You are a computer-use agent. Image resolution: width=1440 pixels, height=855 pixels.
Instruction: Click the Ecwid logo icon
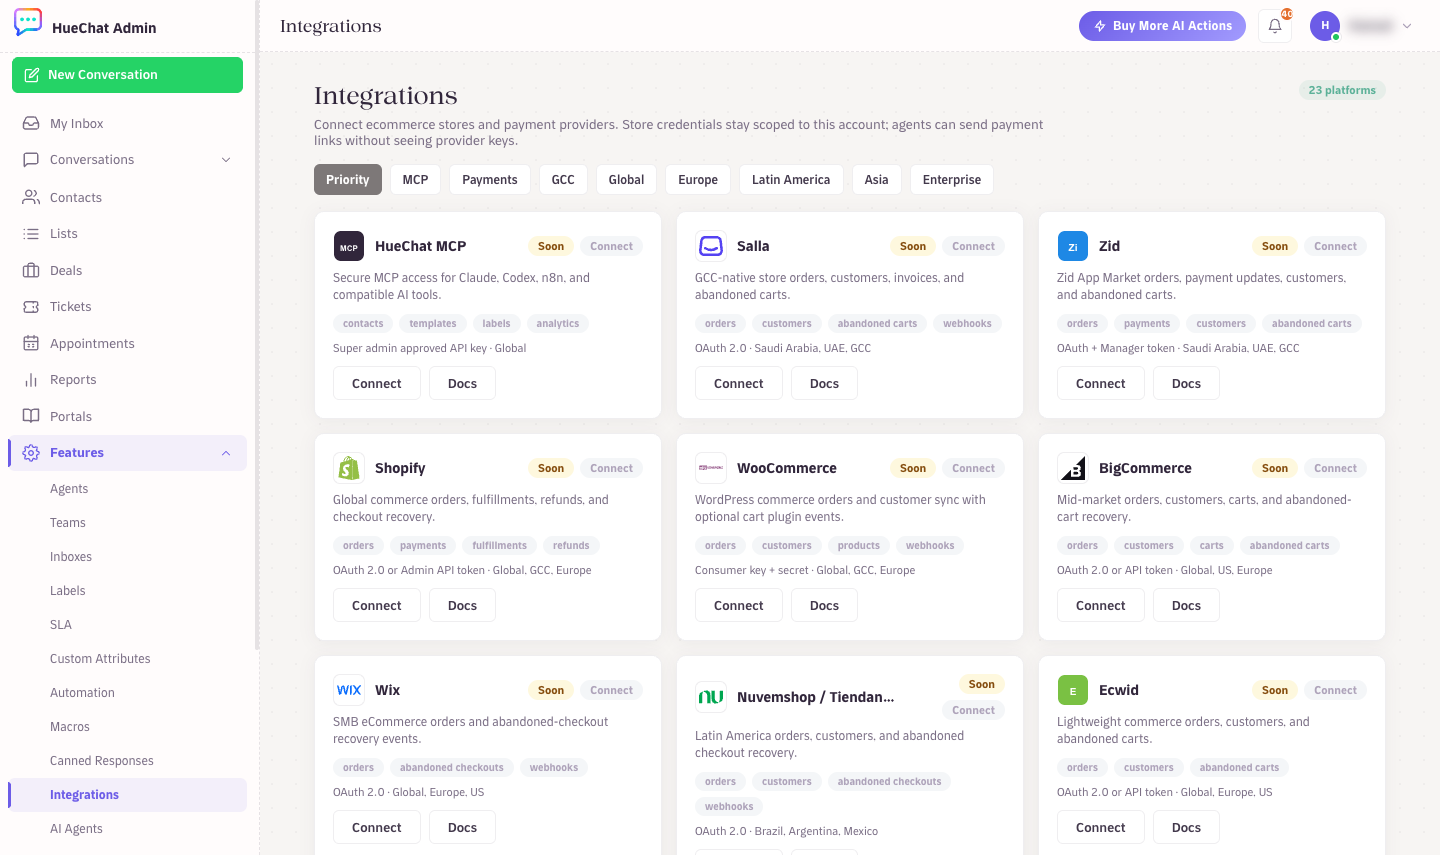[x=1072, y=690]
